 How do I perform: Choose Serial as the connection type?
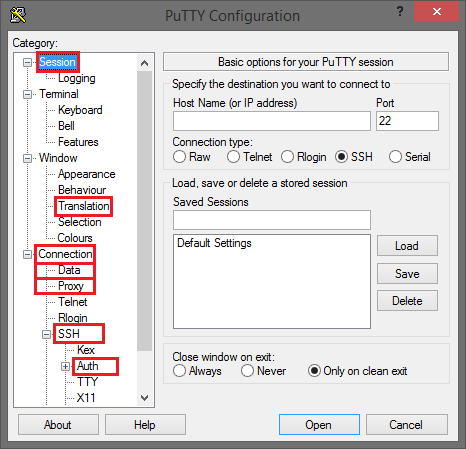tap(395, 157)
